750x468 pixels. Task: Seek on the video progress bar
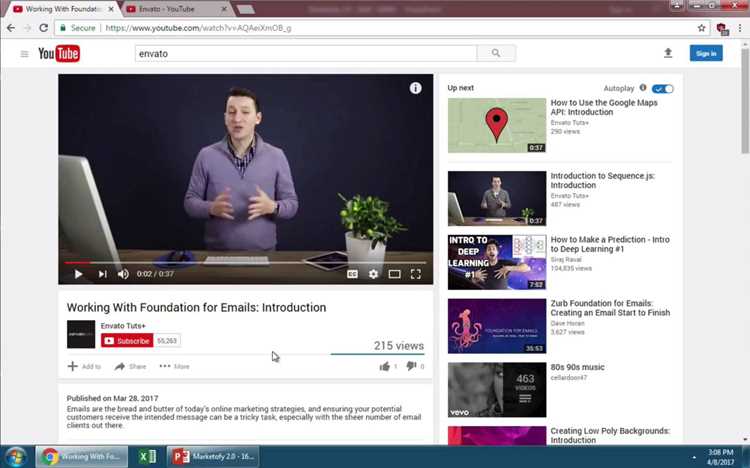click(245, 262)
